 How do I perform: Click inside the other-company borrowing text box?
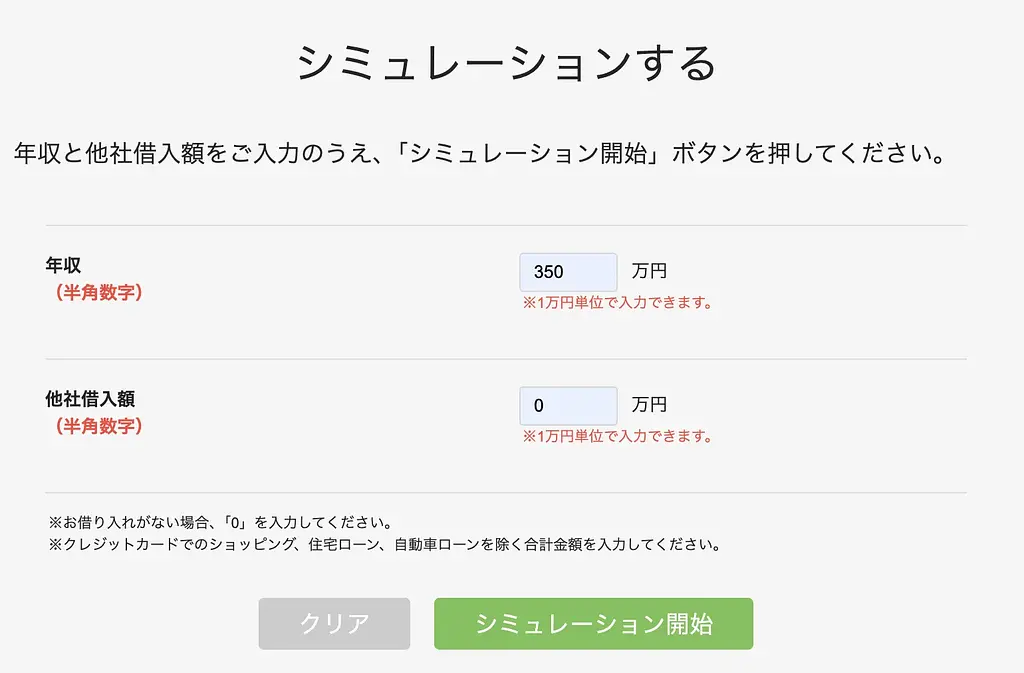567,405
